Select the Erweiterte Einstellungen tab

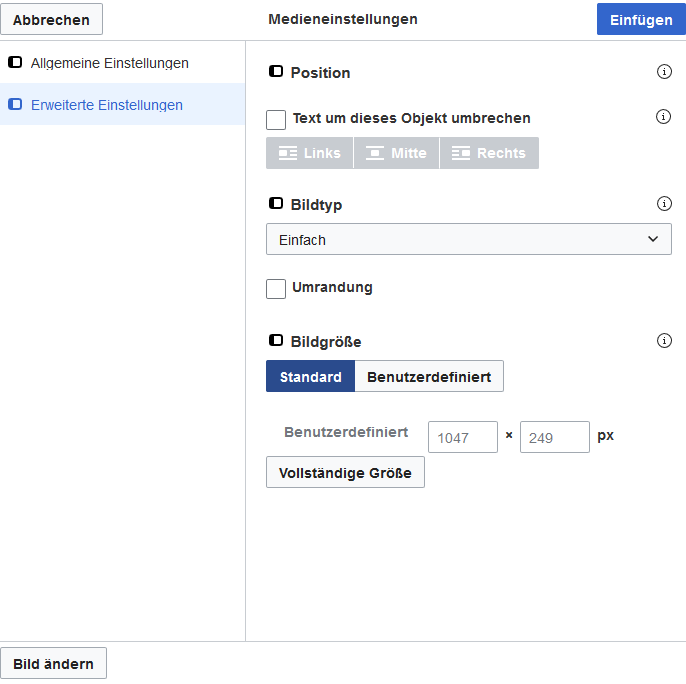(106, 105)
